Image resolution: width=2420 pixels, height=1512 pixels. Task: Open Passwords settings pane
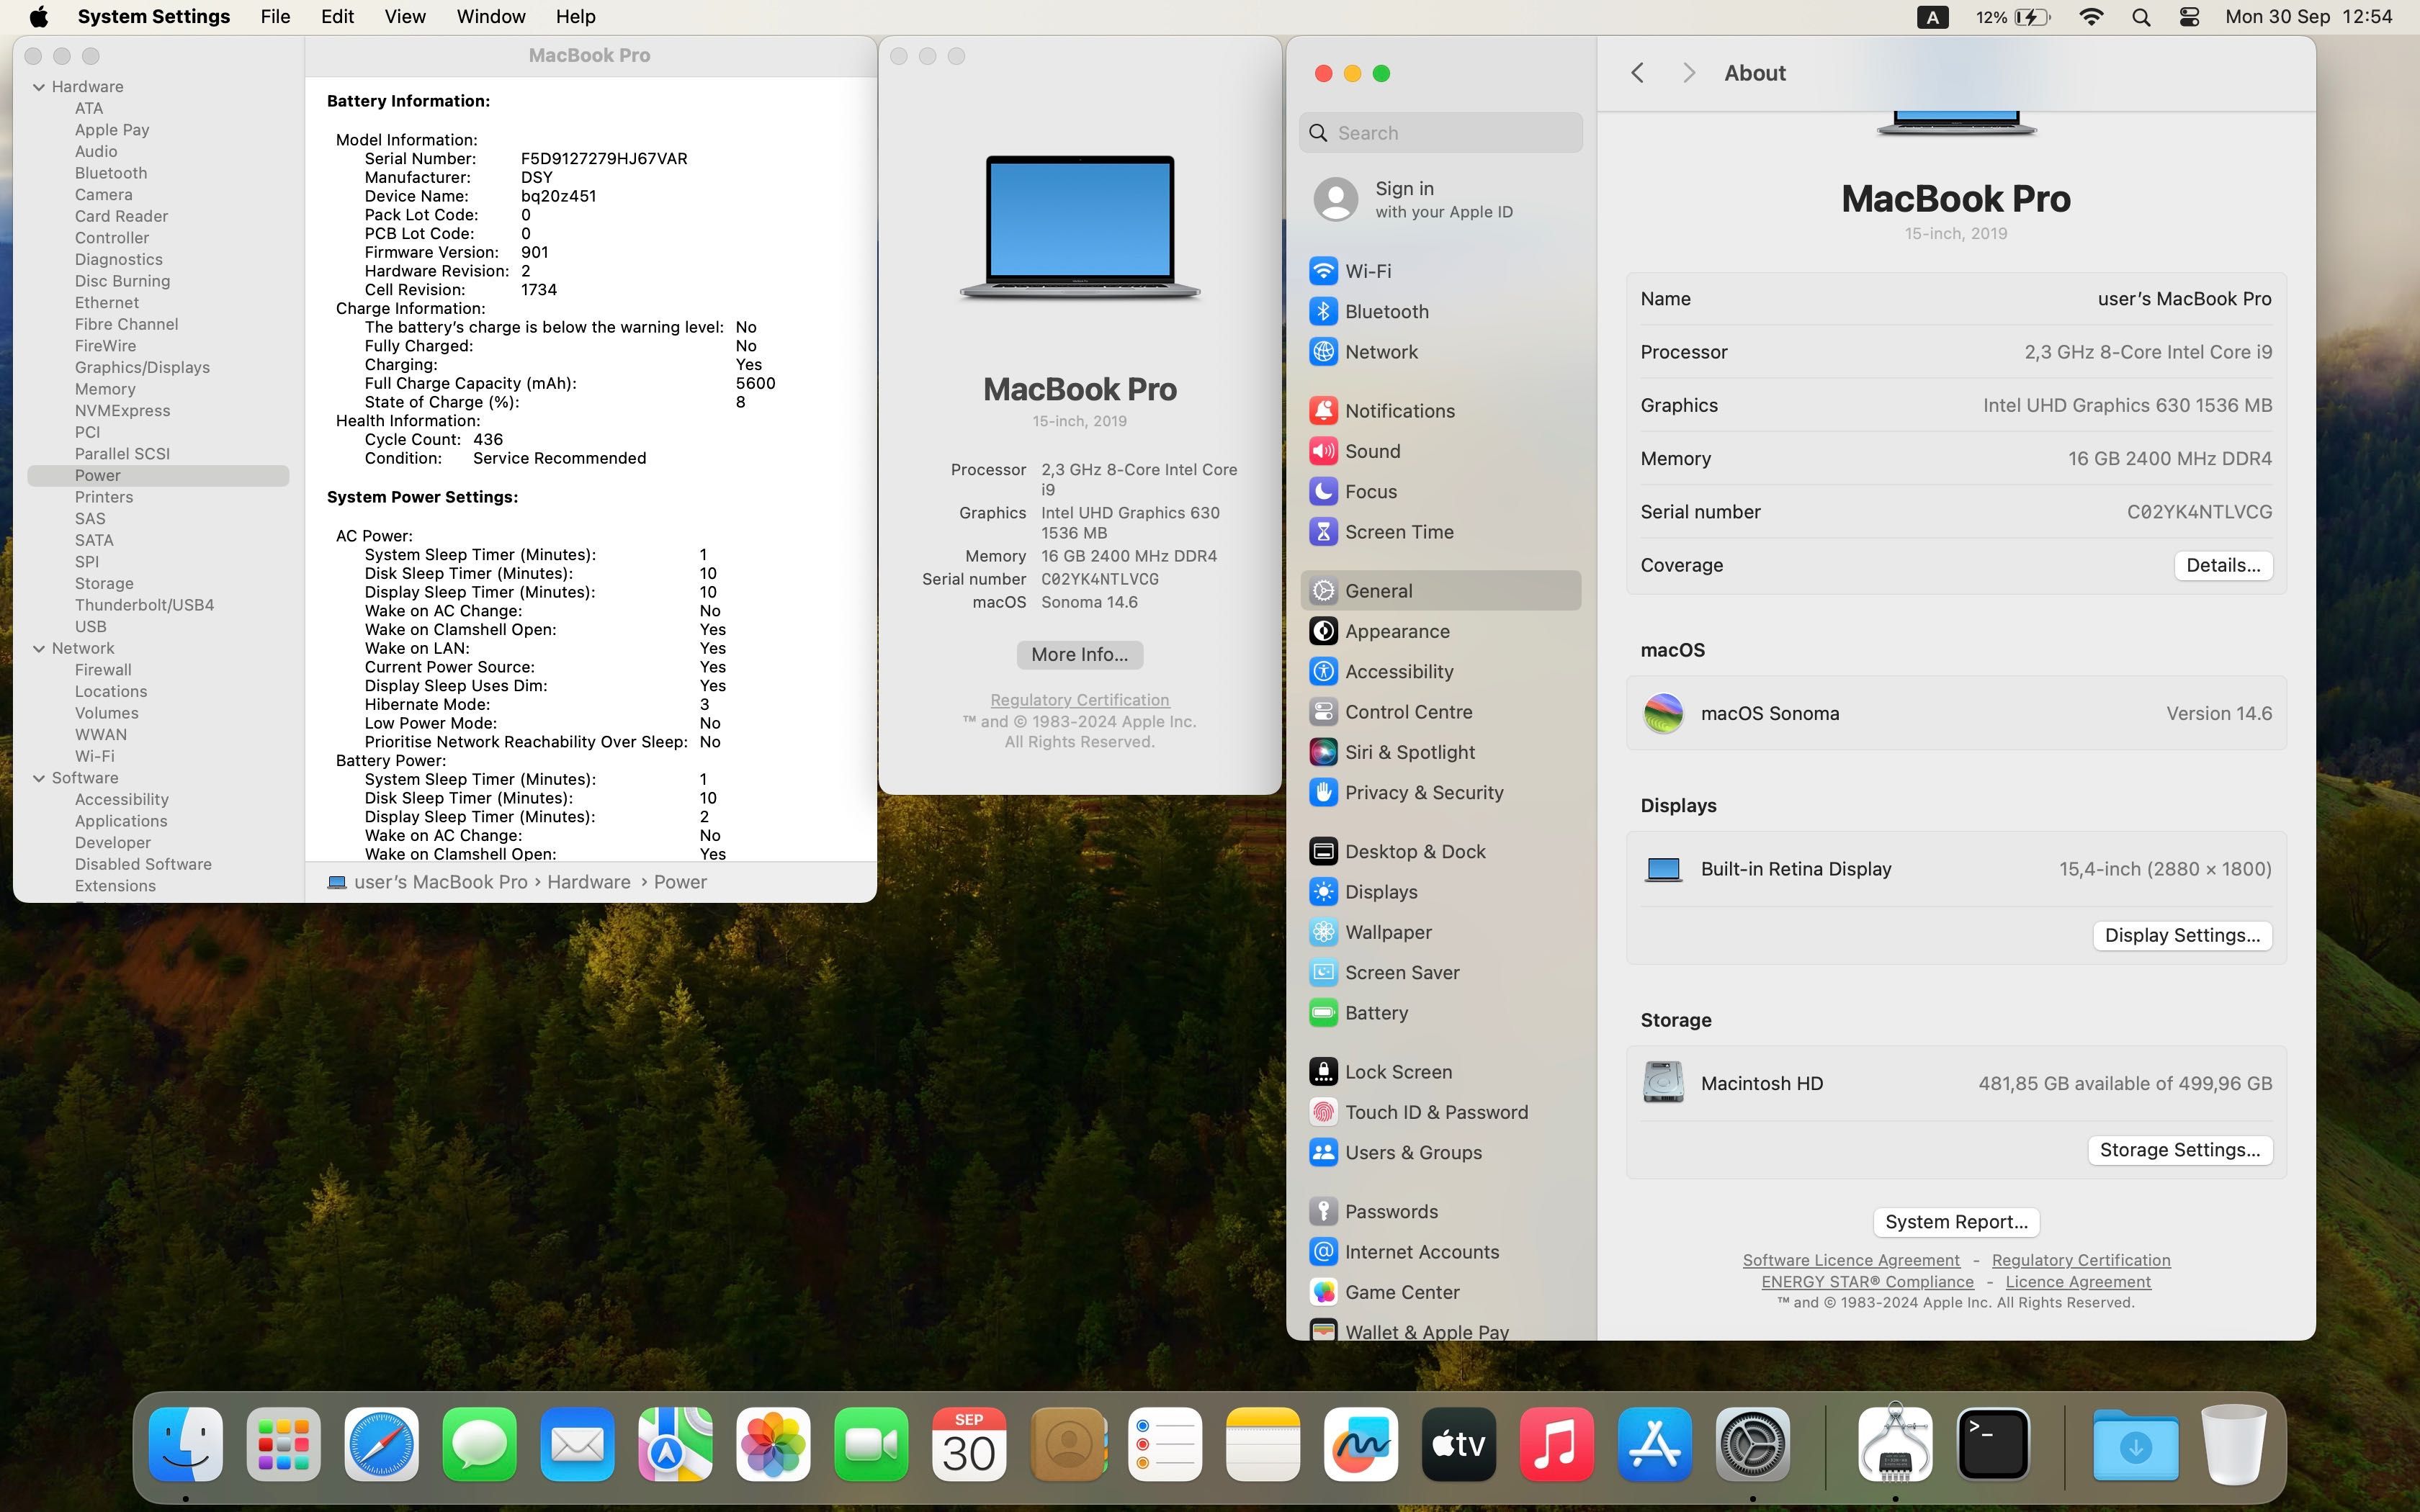pos(1440,1211)
